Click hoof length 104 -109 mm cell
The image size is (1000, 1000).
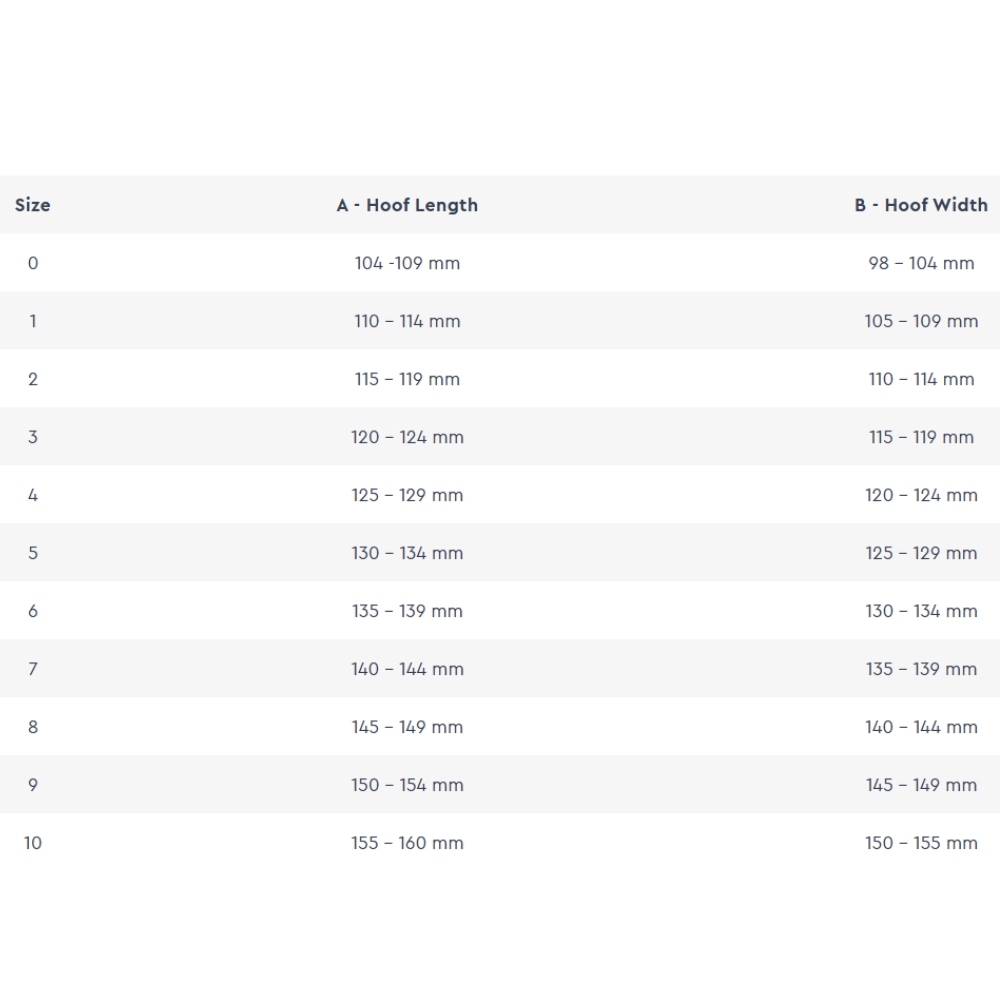pyautogui.click(x=407, y=263)
